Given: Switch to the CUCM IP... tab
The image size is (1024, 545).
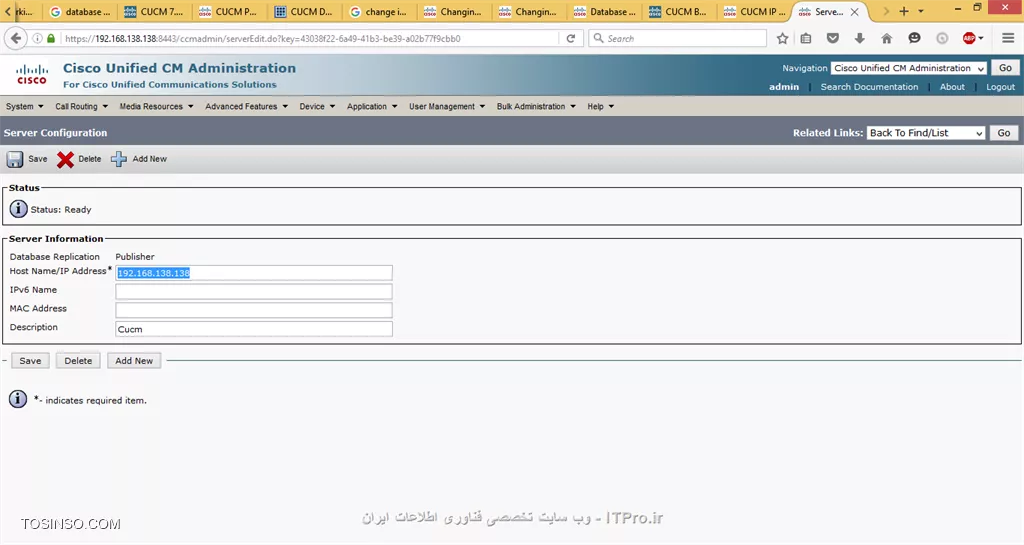Looking at the screenshot, I should 754,12.
